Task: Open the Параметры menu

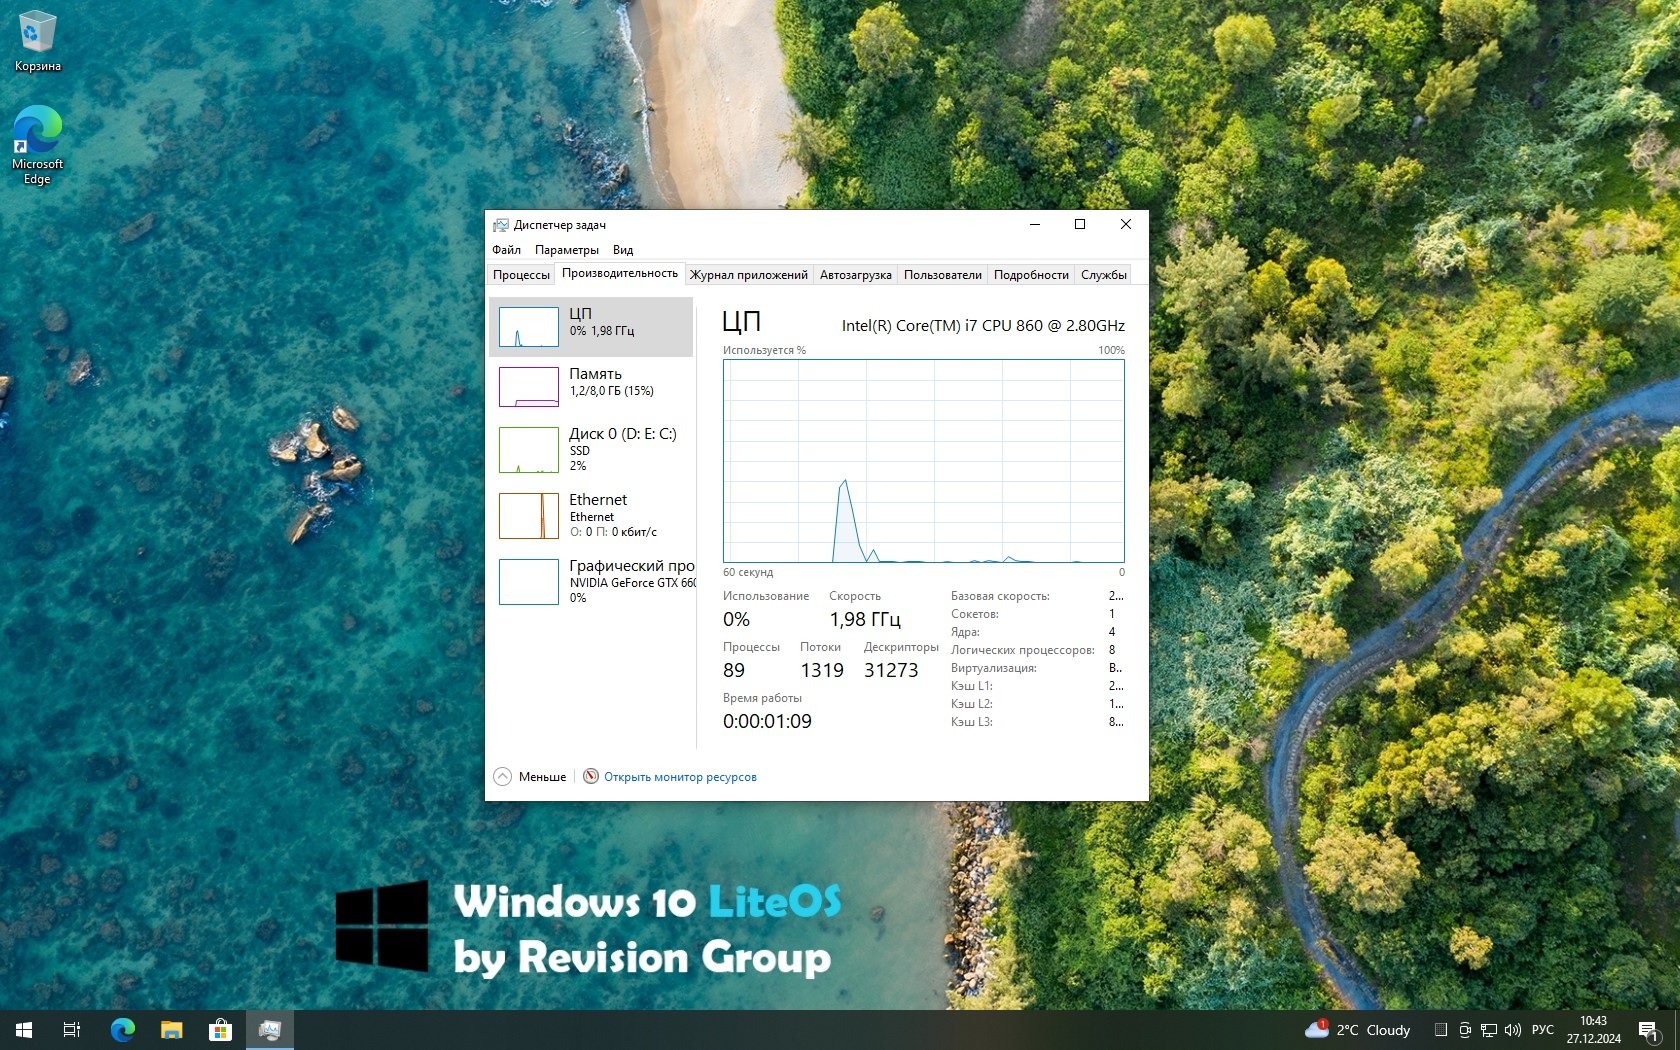Action: (567, 250)
